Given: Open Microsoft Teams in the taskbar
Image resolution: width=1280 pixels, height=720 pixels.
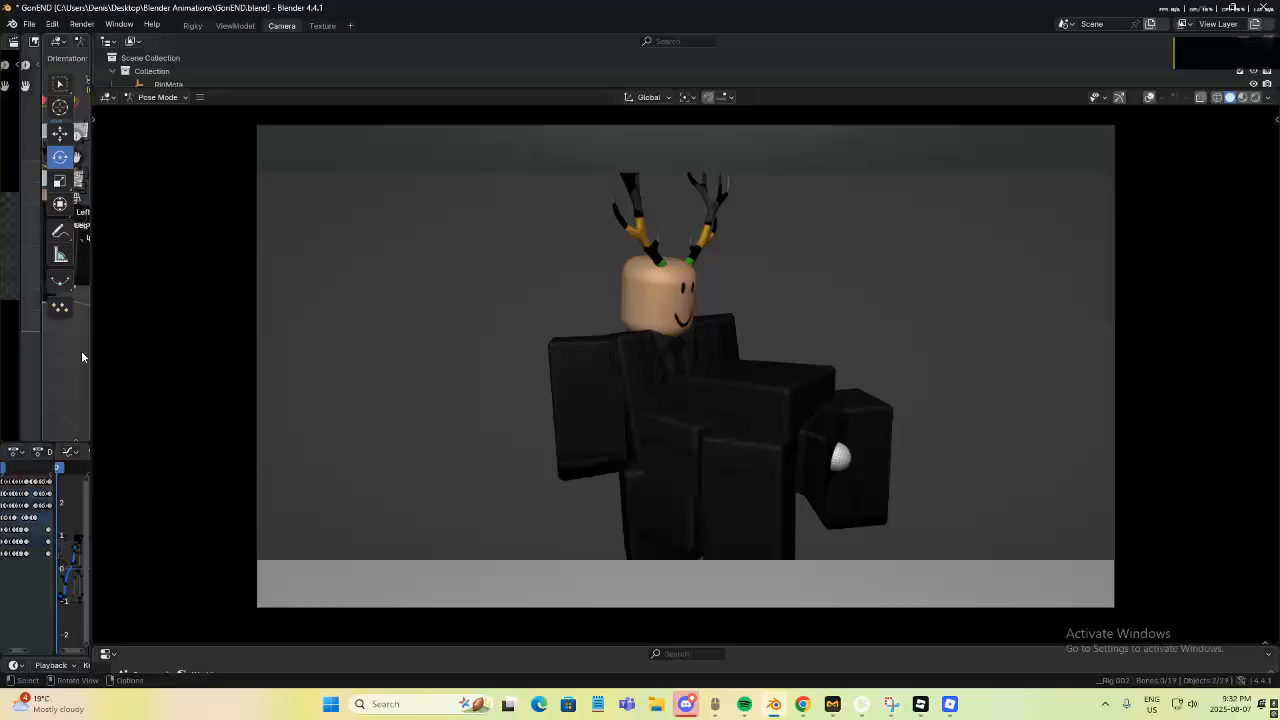Looking at the screenshot, I should tap(627, 704).
